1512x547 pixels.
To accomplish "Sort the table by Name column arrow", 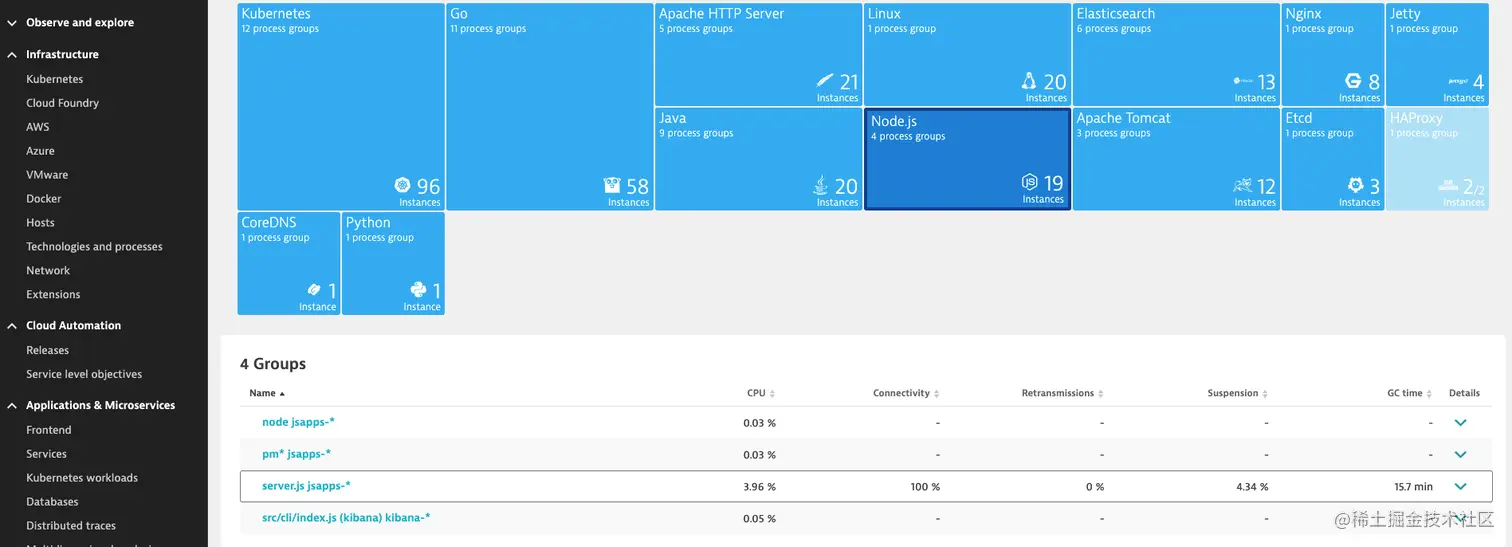I will tap(282, 394).
